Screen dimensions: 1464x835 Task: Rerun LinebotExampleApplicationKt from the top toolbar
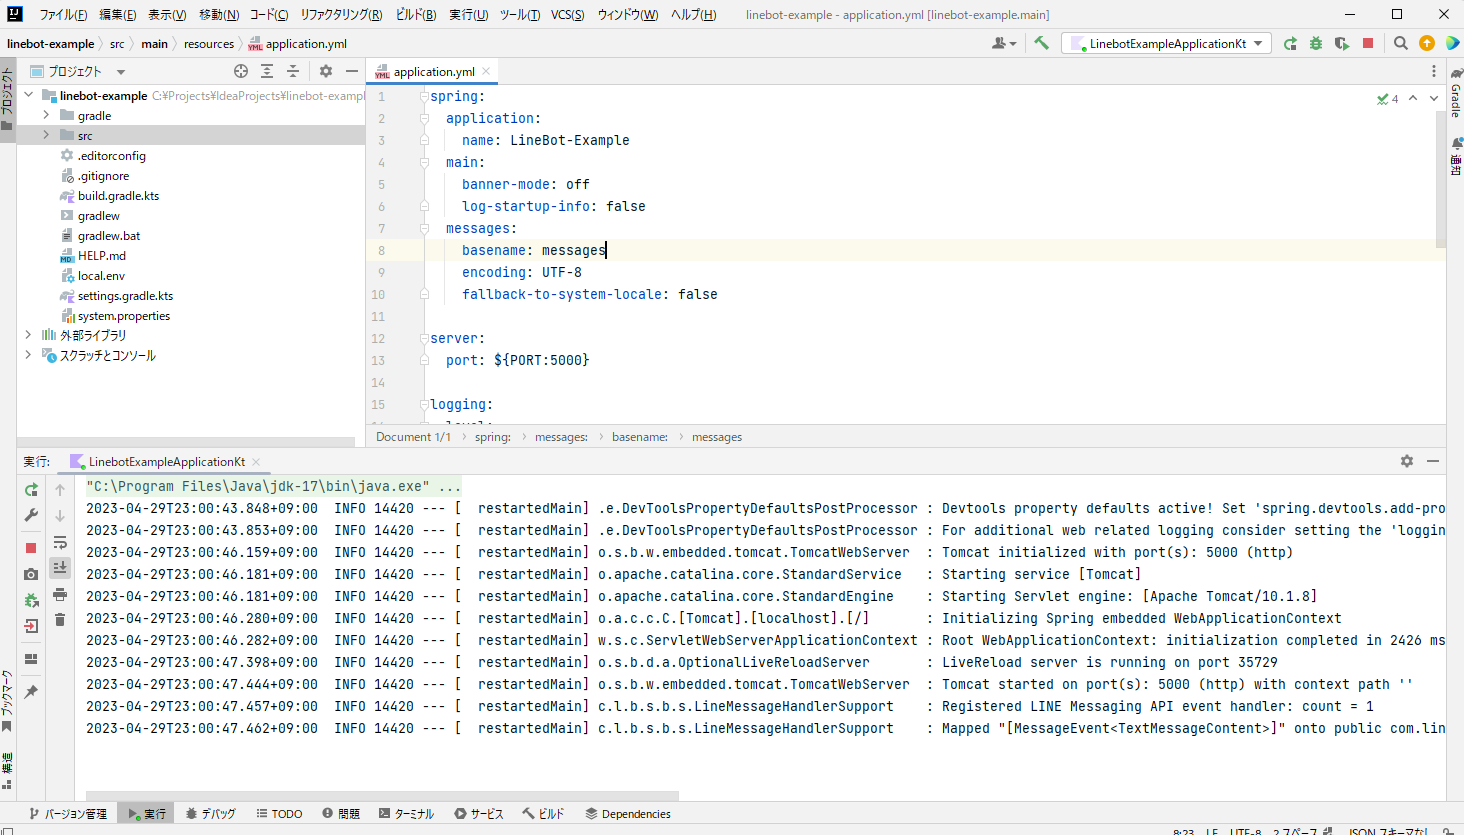pos(1290,43)
